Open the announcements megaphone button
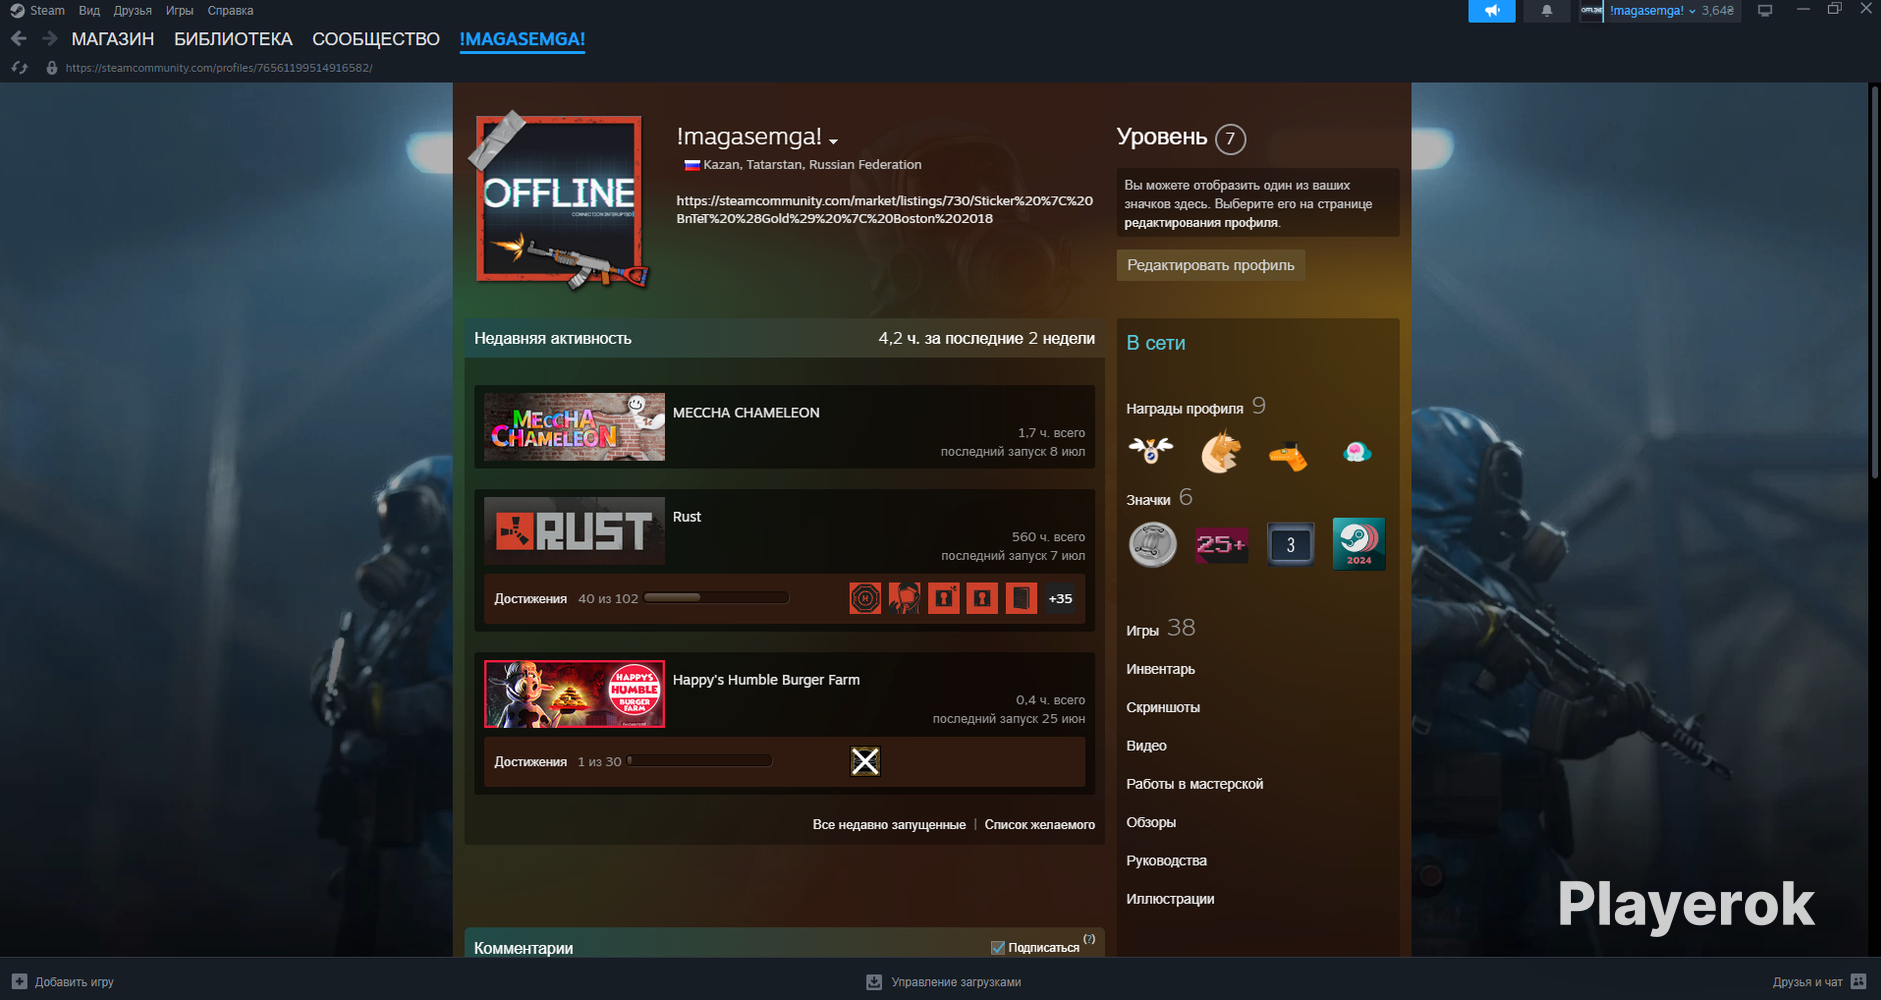The height and width of the screenshot is (1000, 1881). click(1491, 11)
